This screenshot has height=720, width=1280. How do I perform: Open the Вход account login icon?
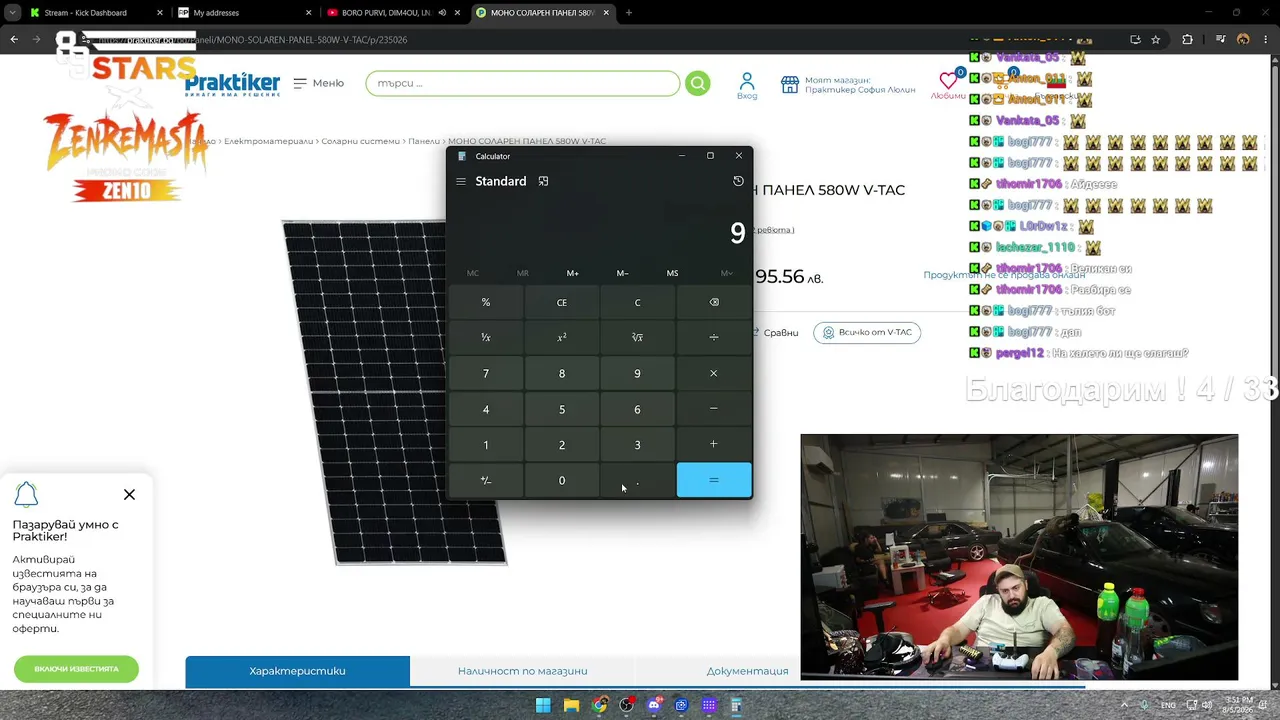coord(747,85)
